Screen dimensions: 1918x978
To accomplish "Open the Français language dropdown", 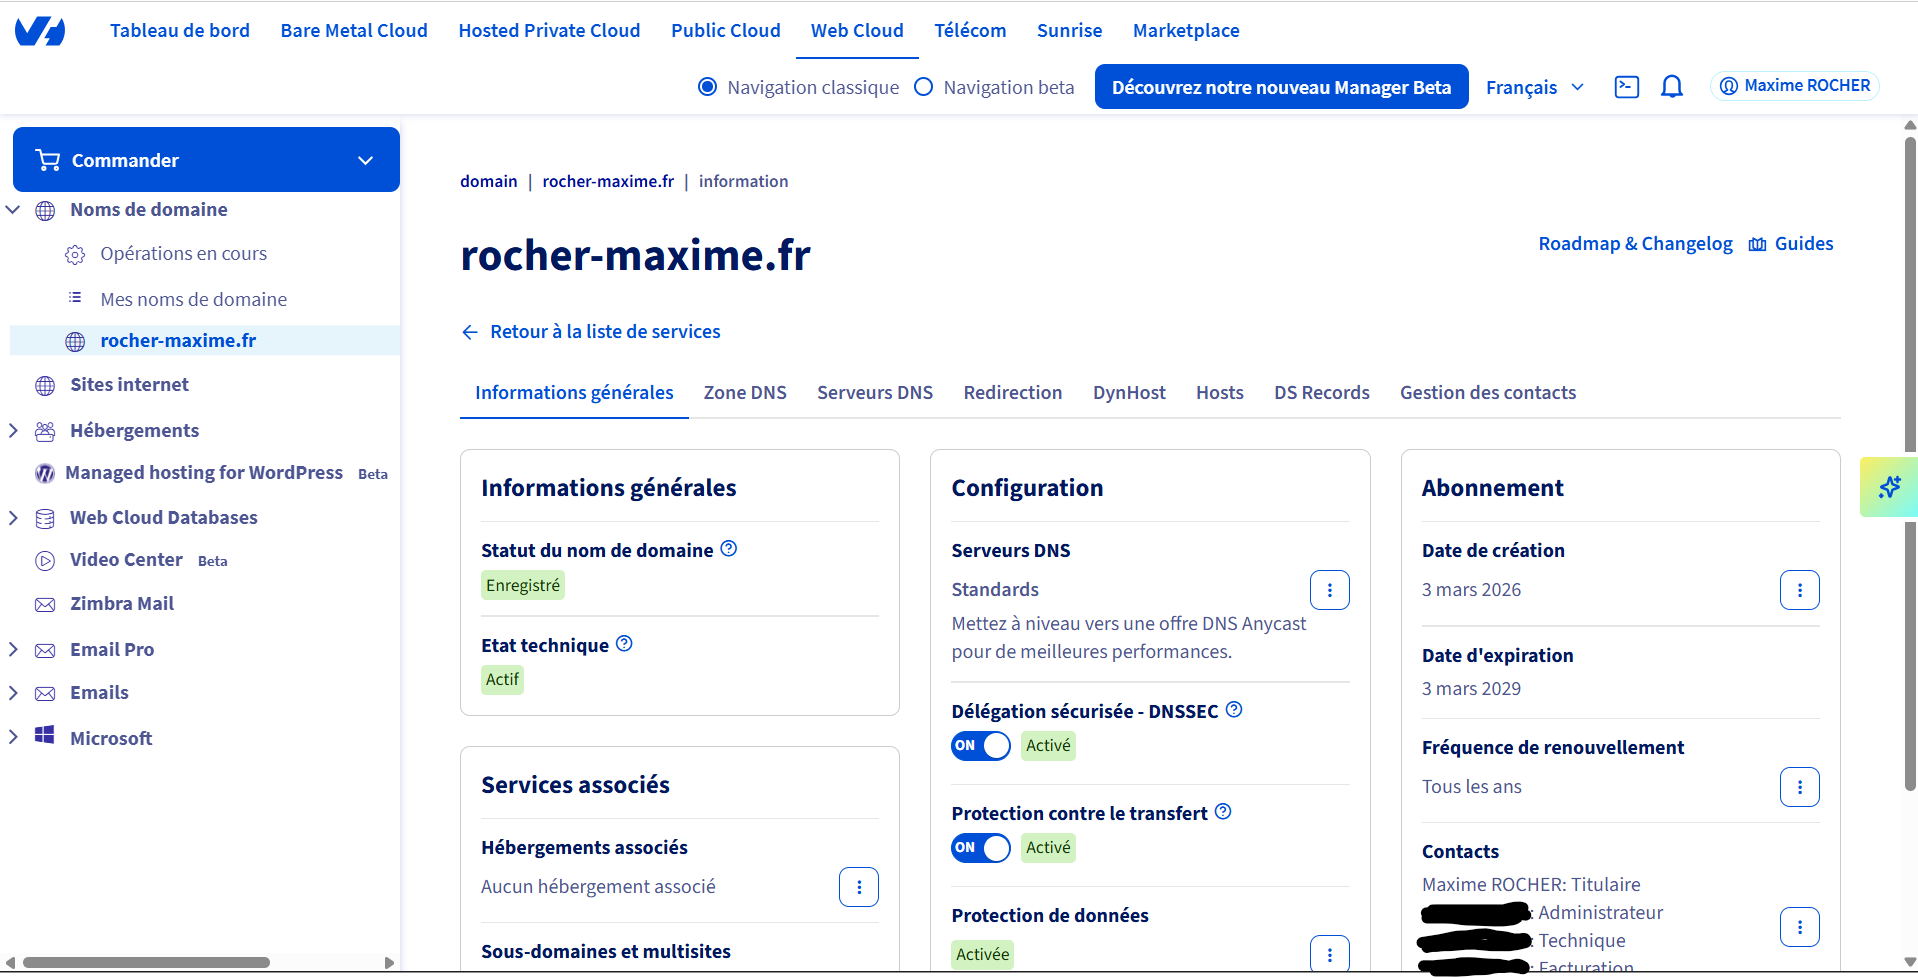I will (1534, 87).
